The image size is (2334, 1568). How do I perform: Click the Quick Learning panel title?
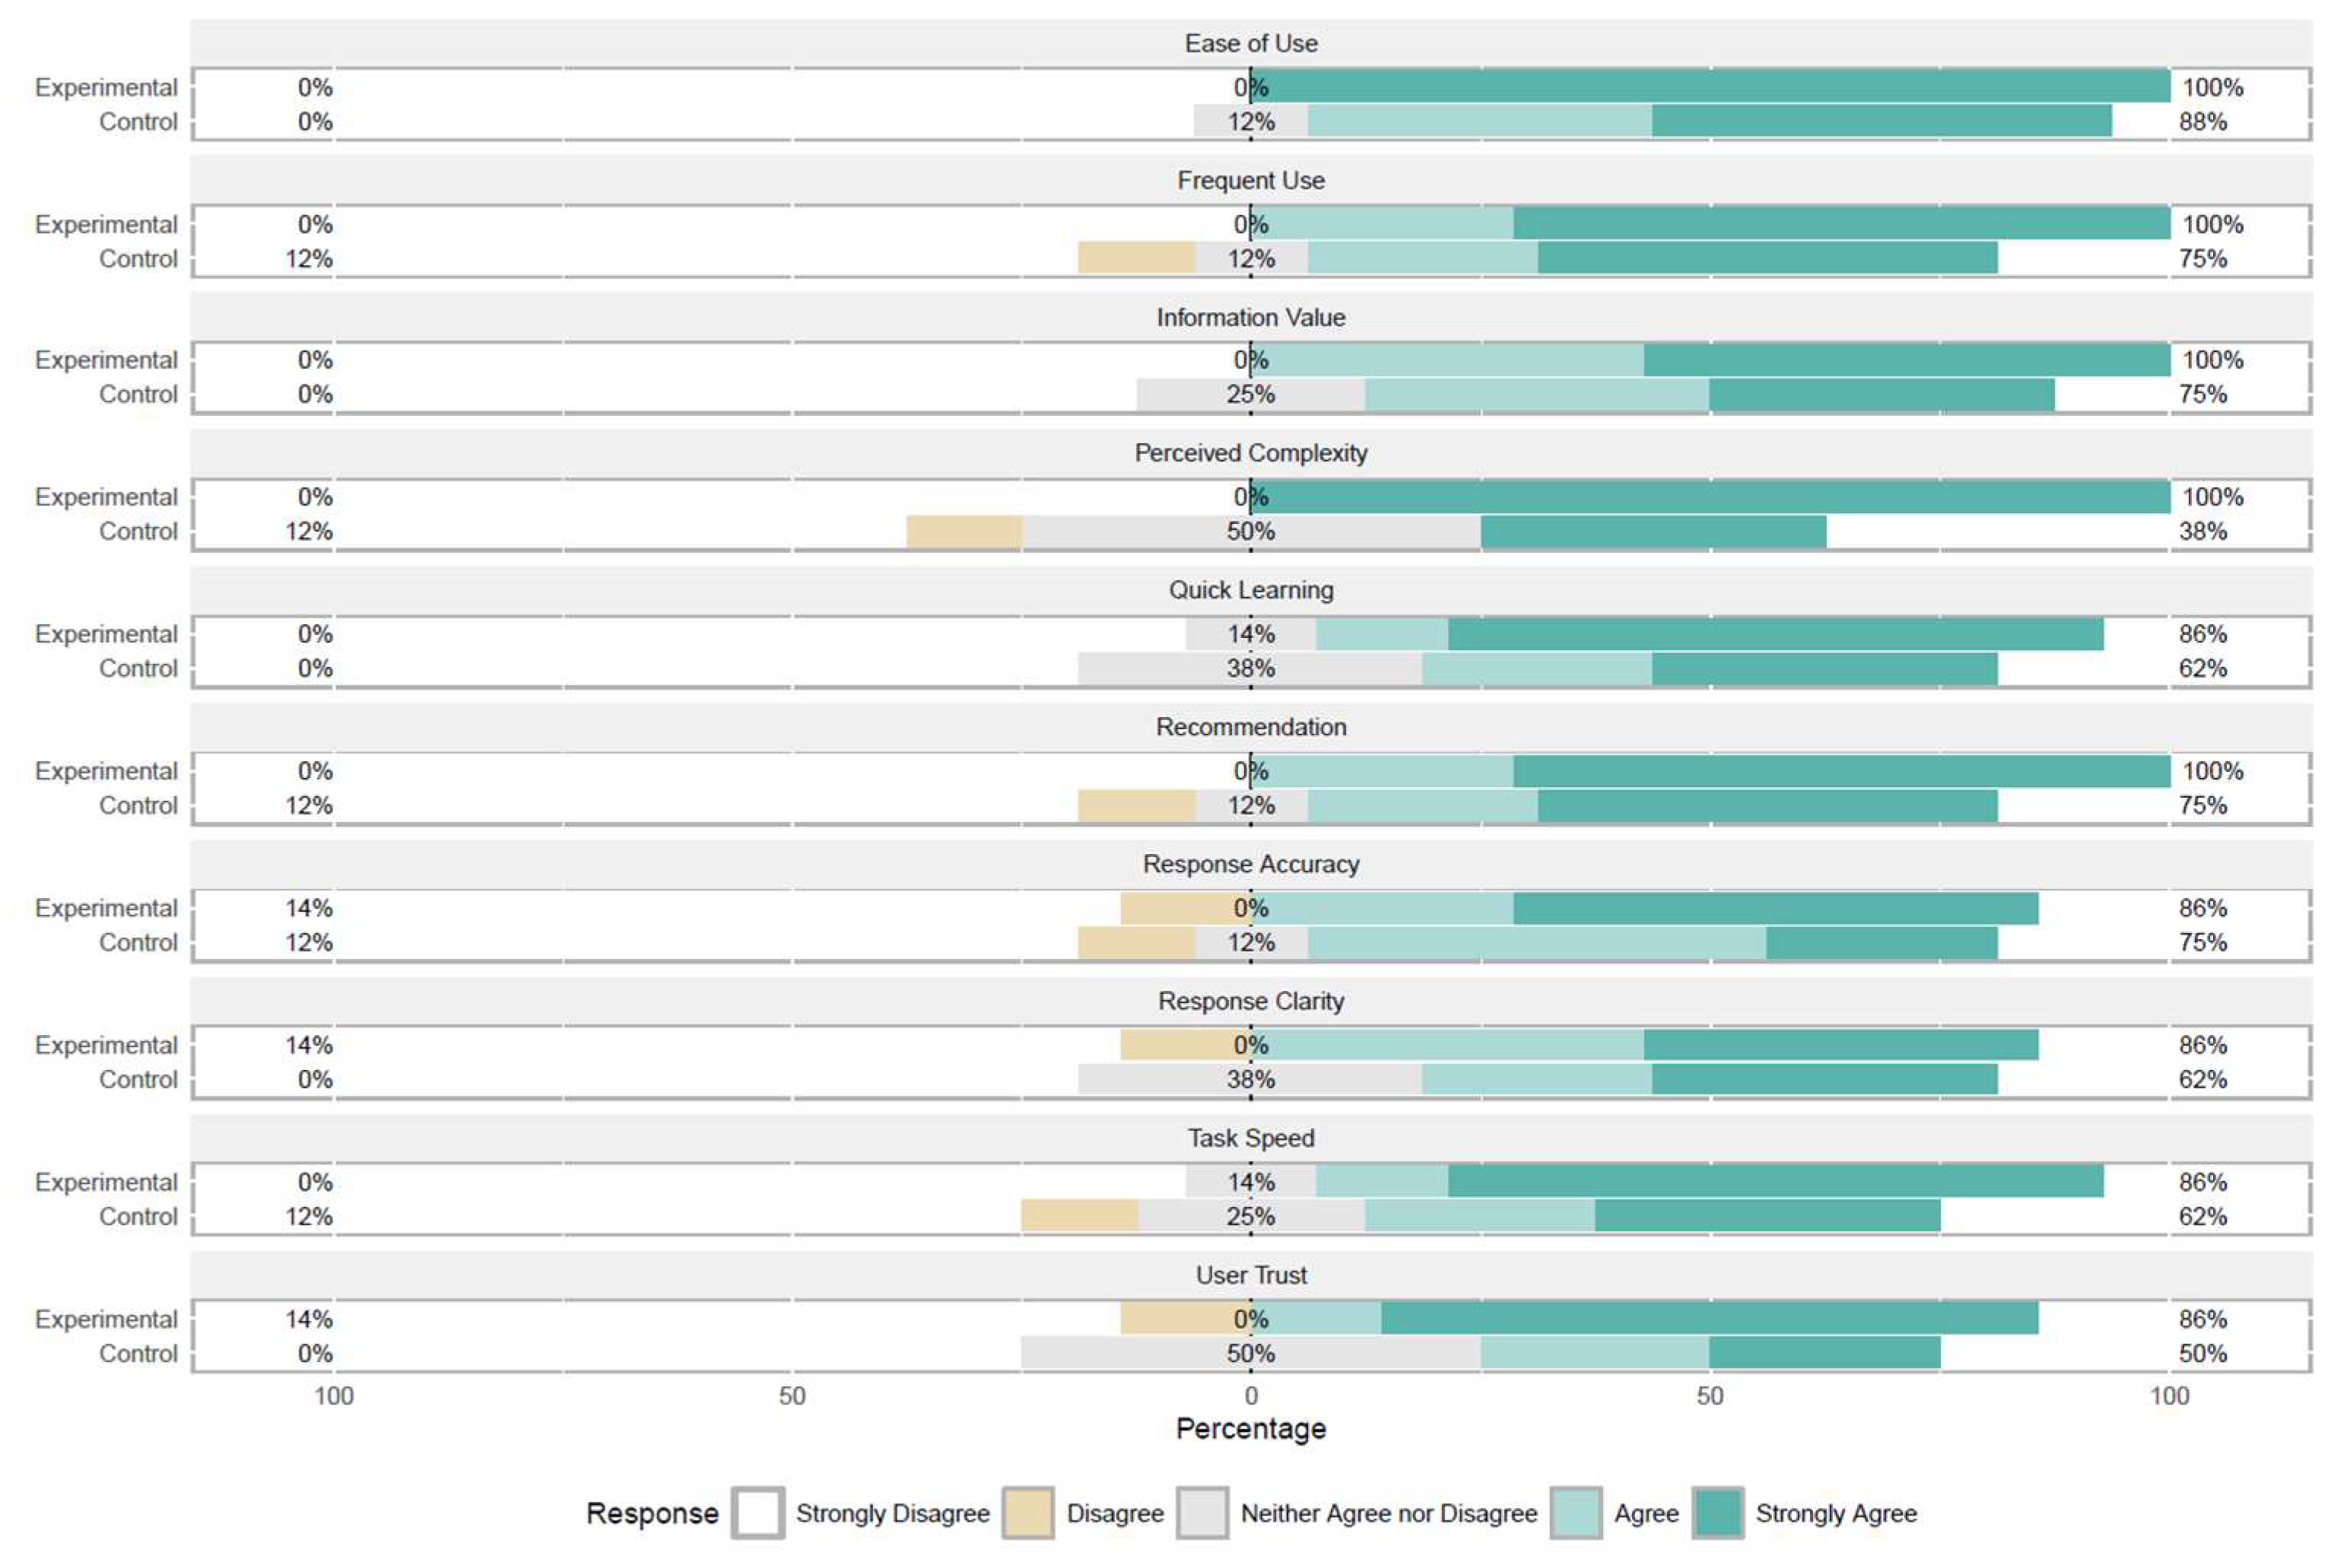pyautogui.click(x=1250, y=590)
